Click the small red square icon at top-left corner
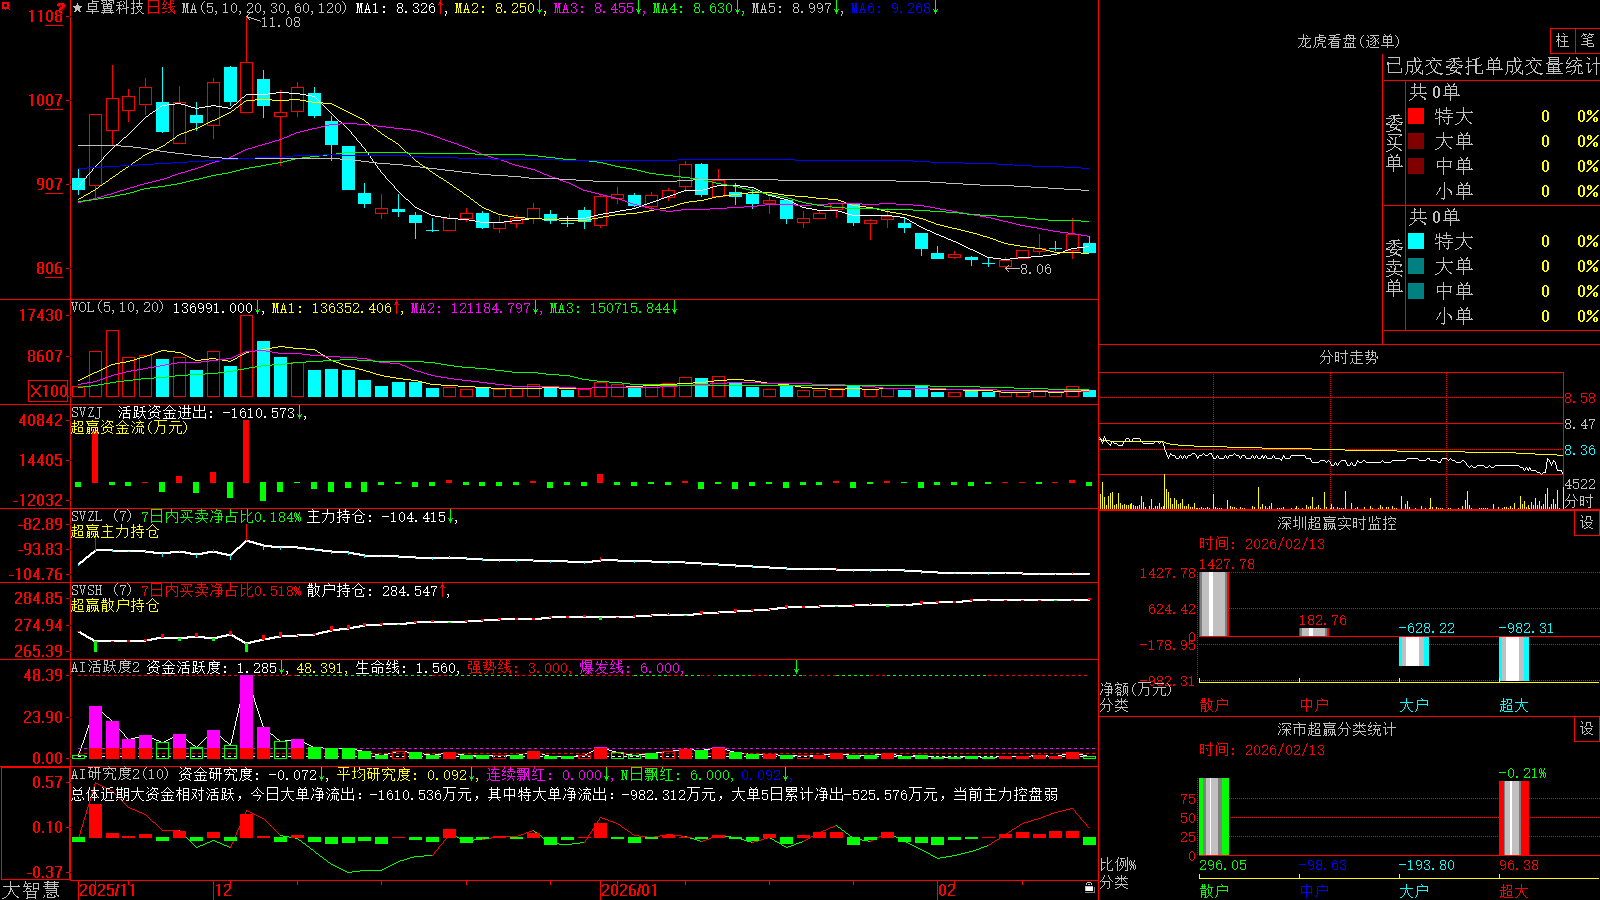 pyautogui.click(x=4, y=5)
